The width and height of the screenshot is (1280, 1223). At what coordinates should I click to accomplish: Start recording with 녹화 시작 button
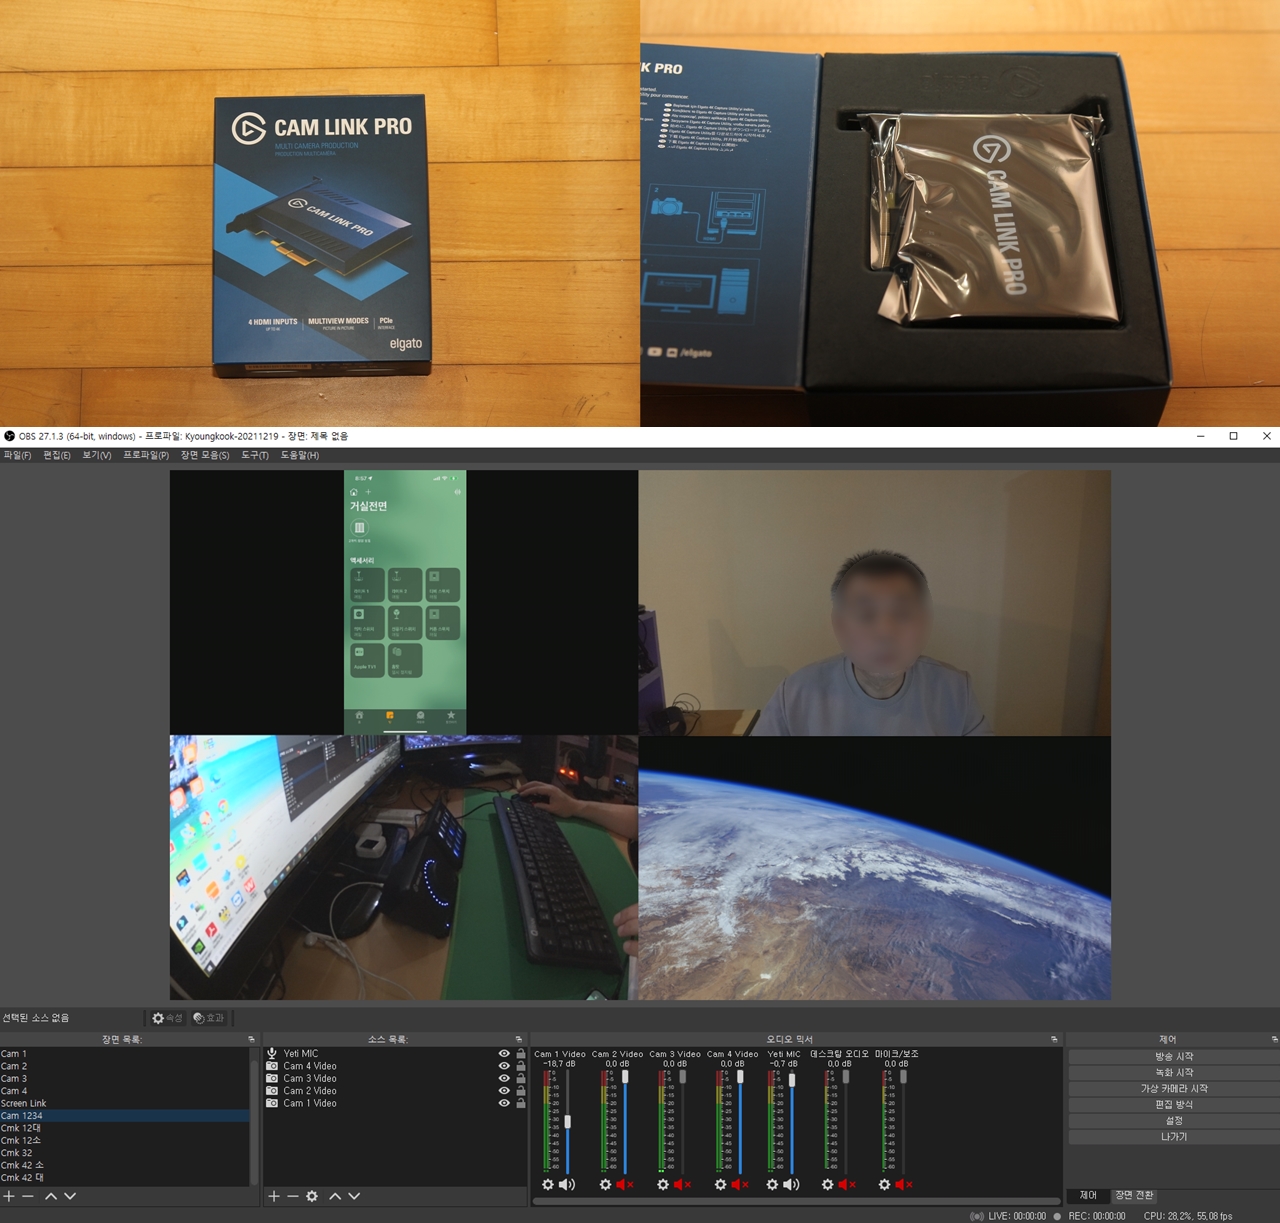pyautogui.click(x=1174, y=1073)
